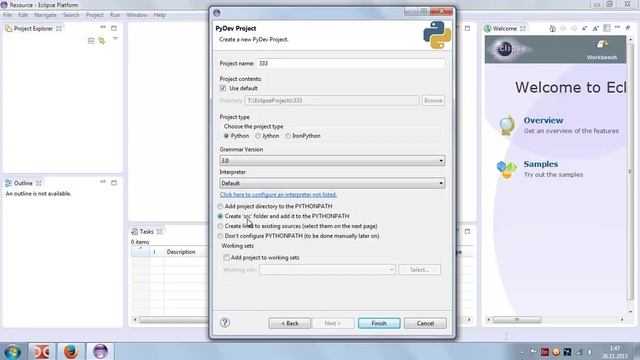Image resolution: width=640 pixels, height=360 pixels.
Task: Open Firefox from the taskbar
Action: tap(71, 351)
